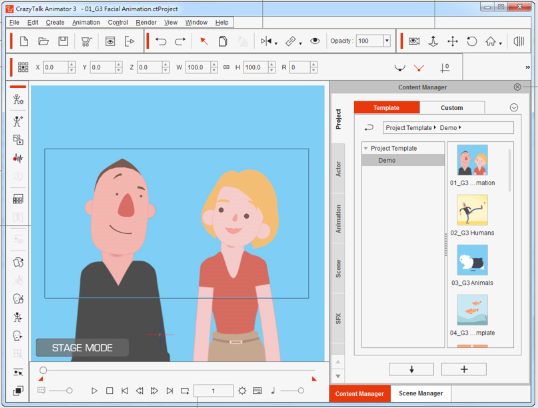
Task: Jump to the first frame
Action: (125, 391)
